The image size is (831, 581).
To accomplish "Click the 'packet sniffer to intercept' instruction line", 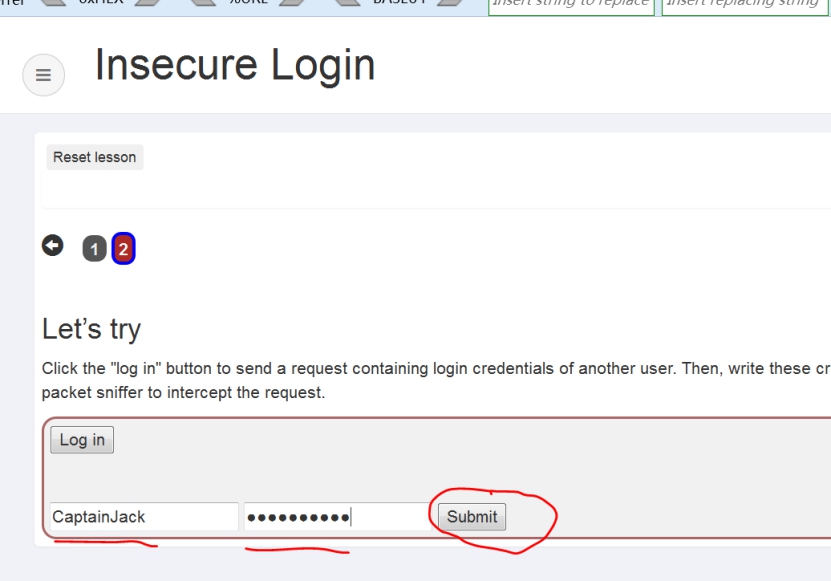I will point(183,393).
